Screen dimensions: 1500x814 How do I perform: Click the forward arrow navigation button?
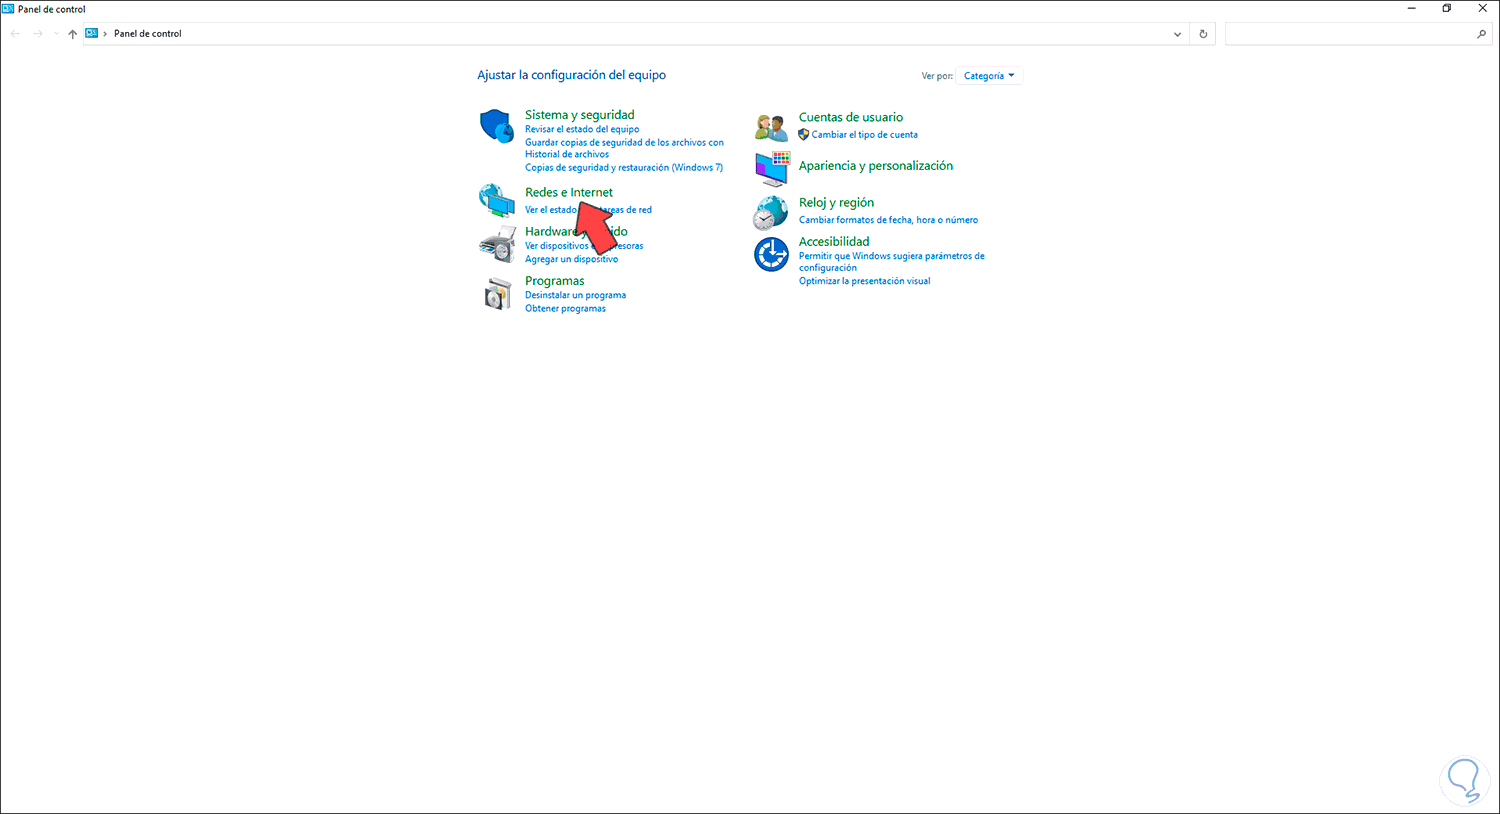coord(38,34)
